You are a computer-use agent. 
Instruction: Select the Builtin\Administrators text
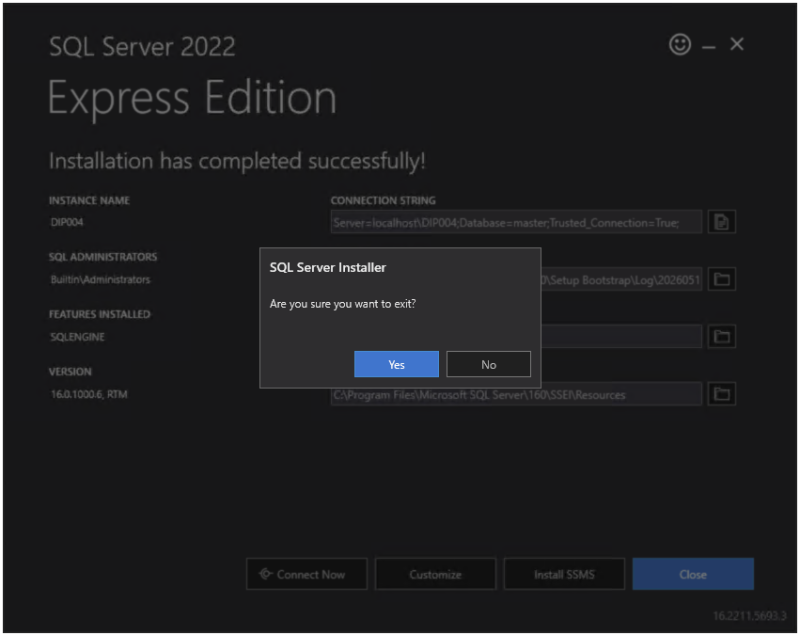[100, 280]
